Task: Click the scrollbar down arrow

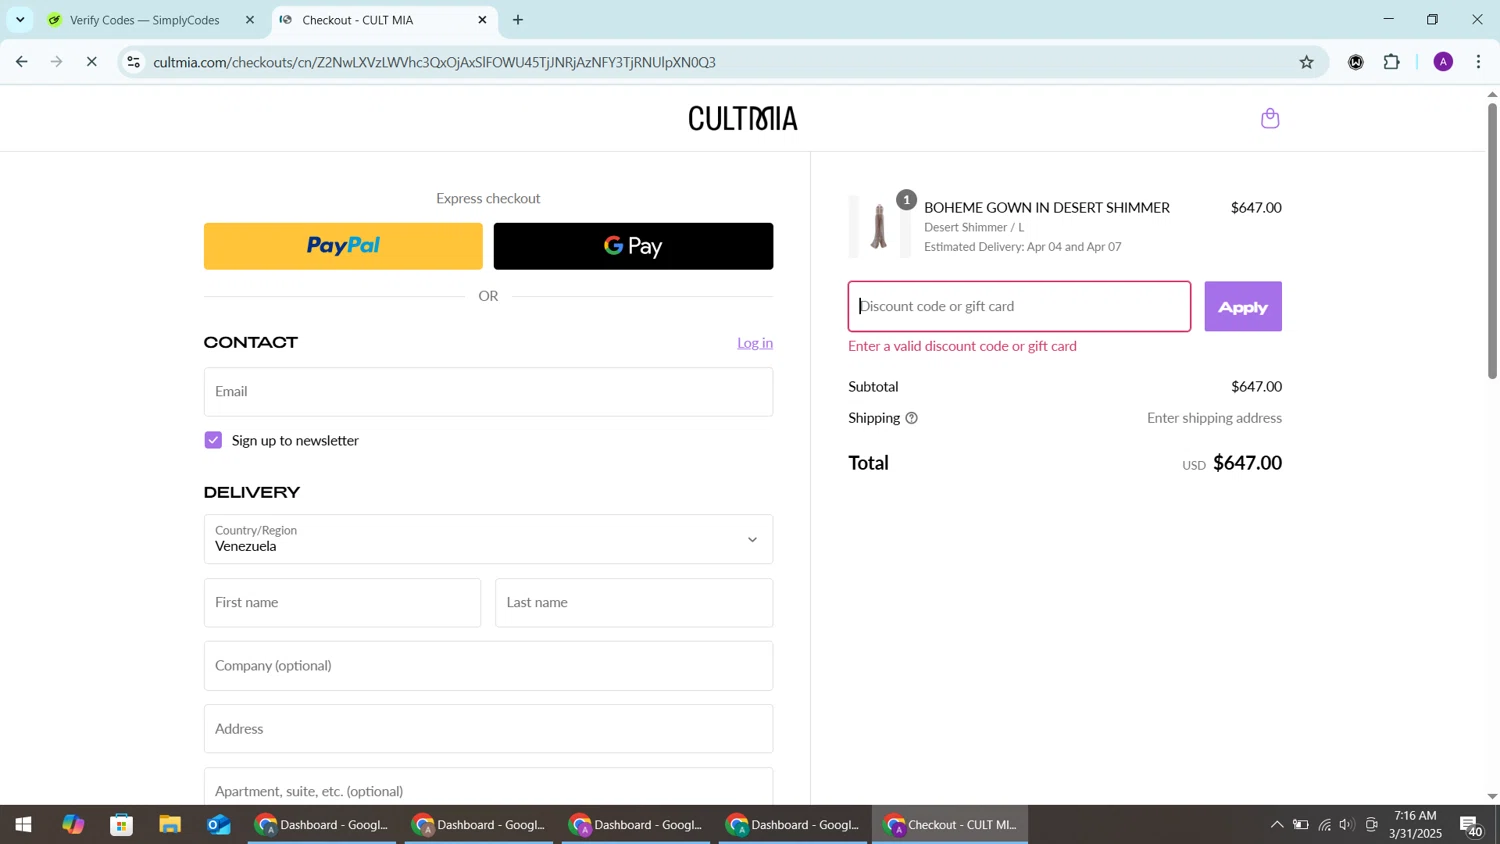Action: point(1492,797)
